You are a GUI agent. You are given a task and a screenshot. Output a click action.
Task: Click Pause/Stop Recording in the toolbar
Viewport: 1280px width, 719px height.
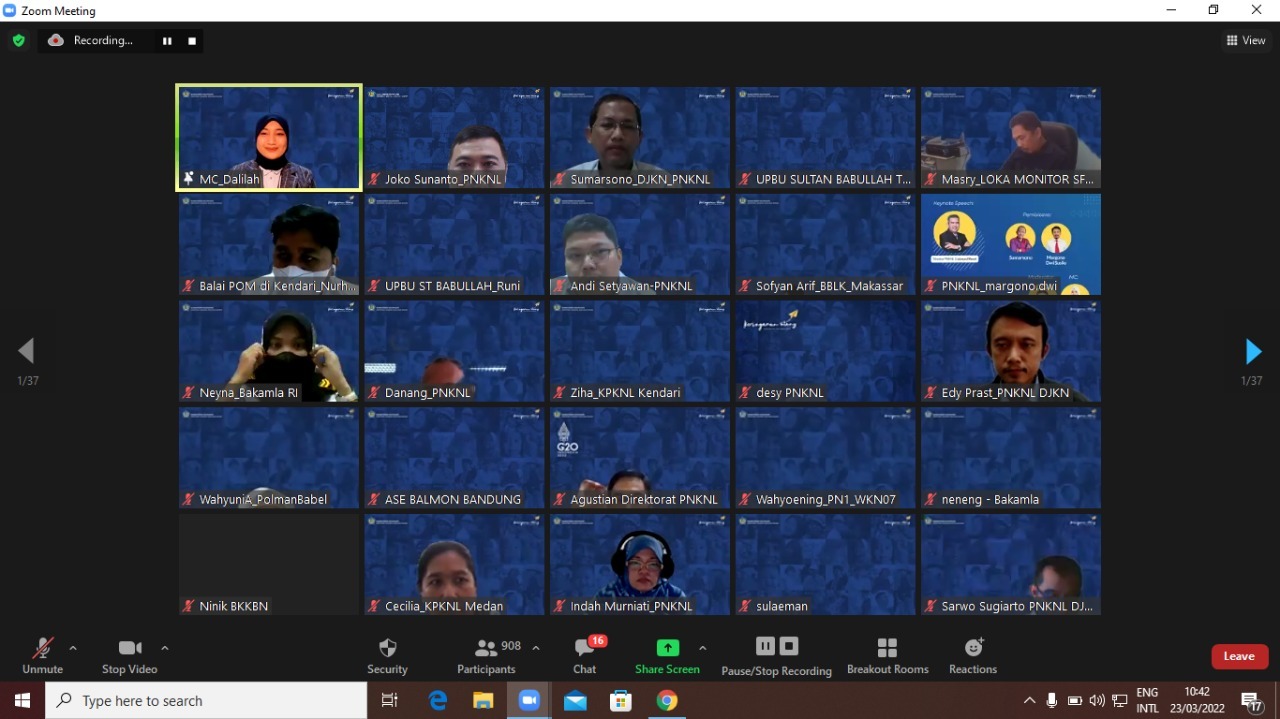point(776,656)
